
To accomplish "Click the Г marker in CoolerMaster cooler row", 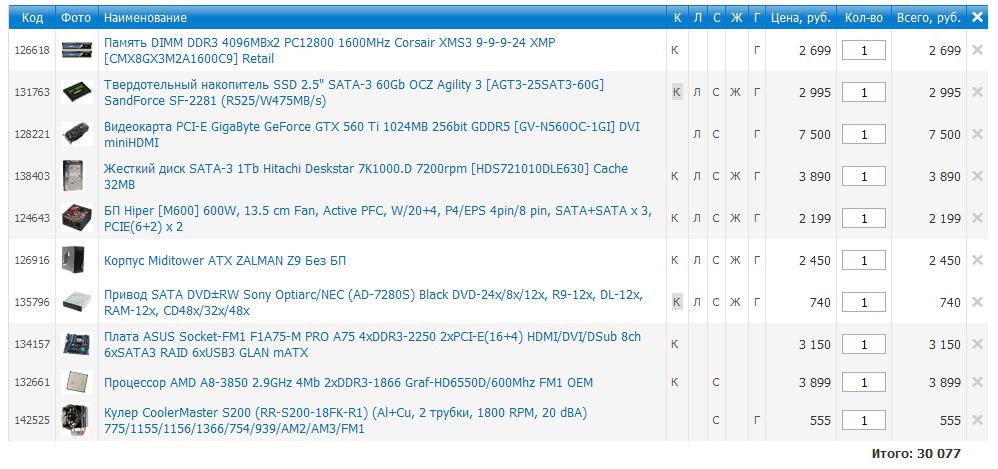I will point(756,421).
